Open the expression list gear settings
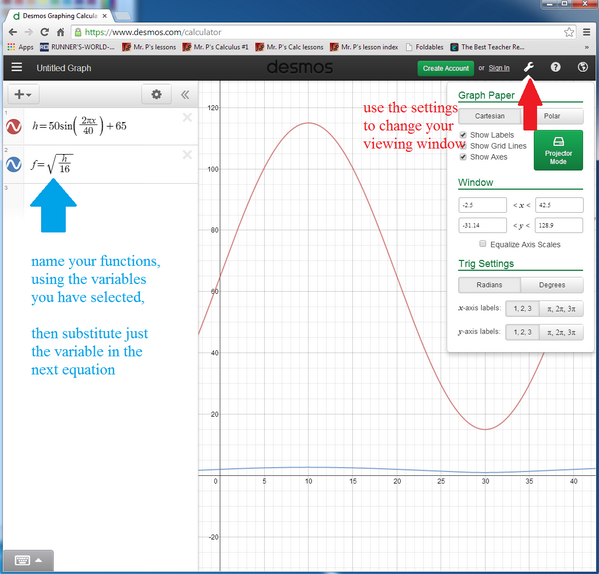This screenshot has height=574, width=599. click(156, 94)
